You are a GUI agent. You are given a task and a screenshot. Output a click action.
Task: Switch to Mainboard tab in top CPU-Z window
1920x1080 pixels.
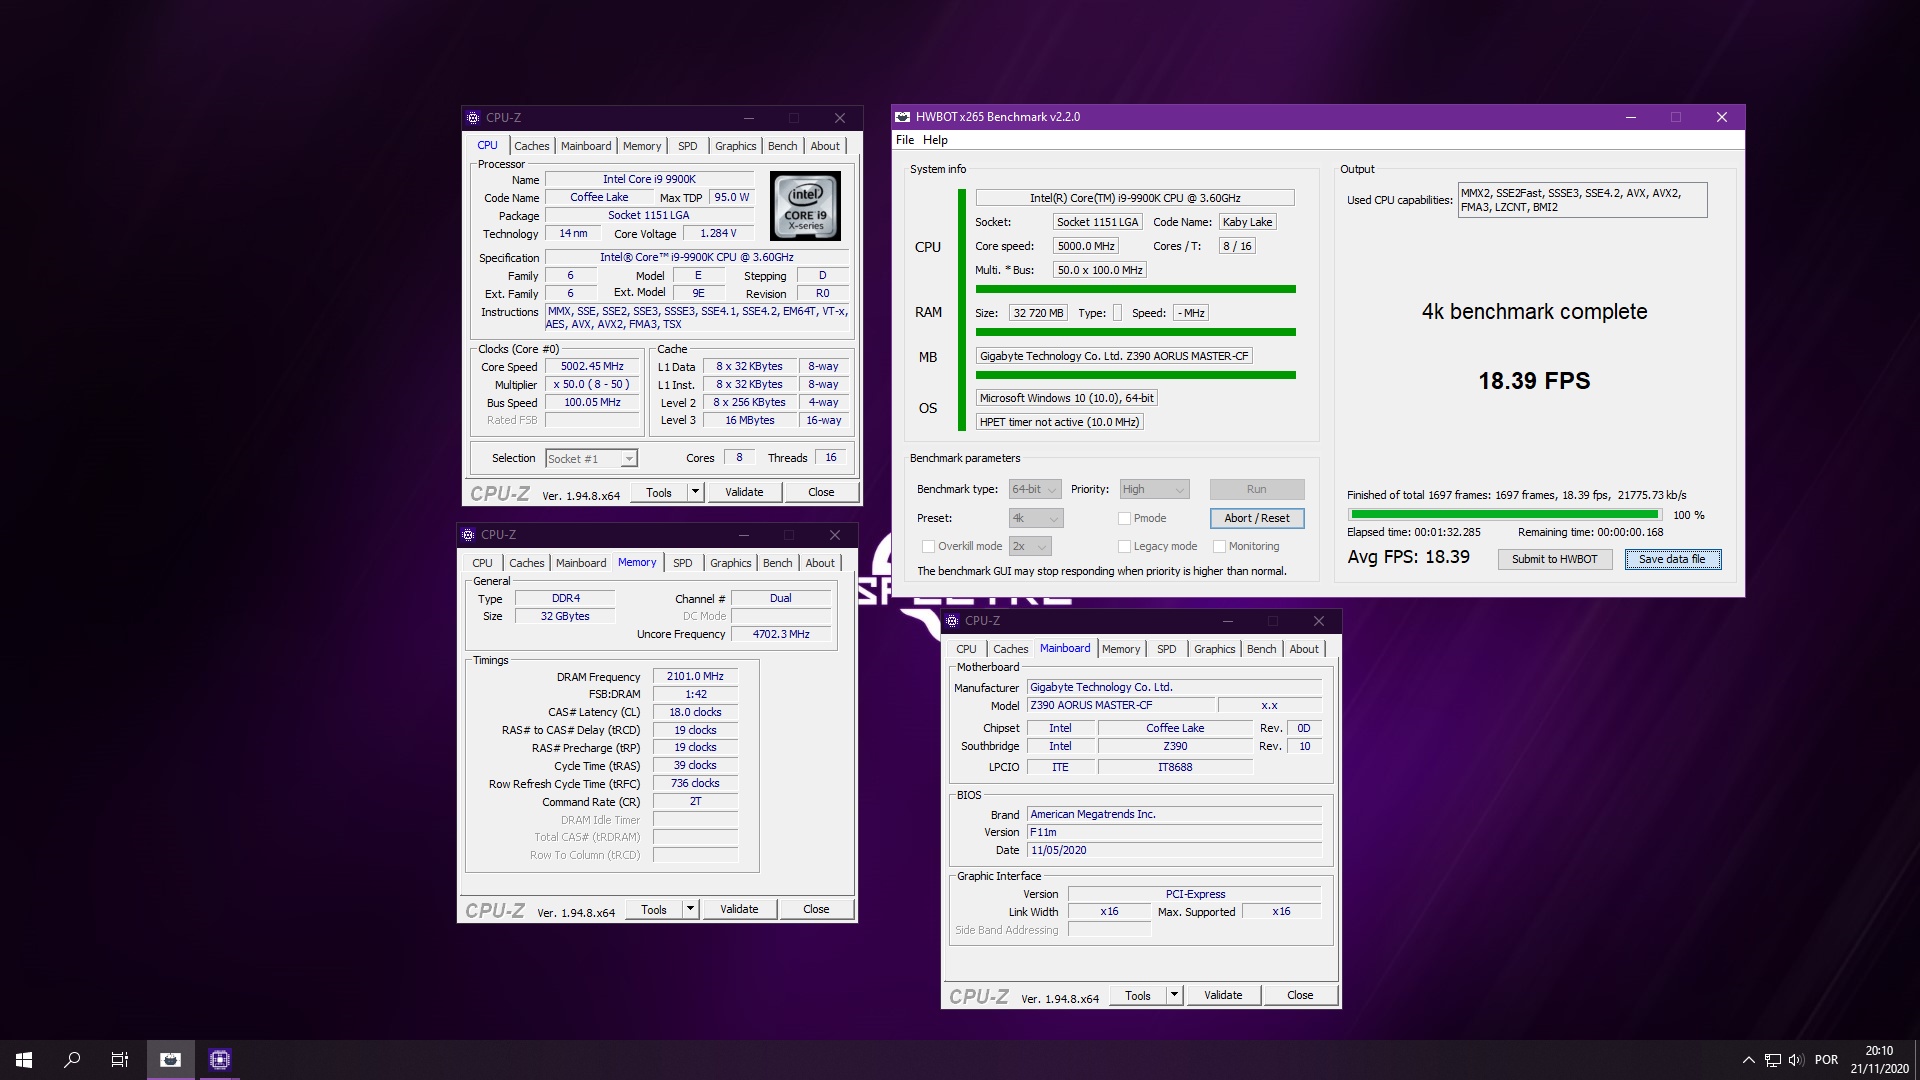(586, 146)
